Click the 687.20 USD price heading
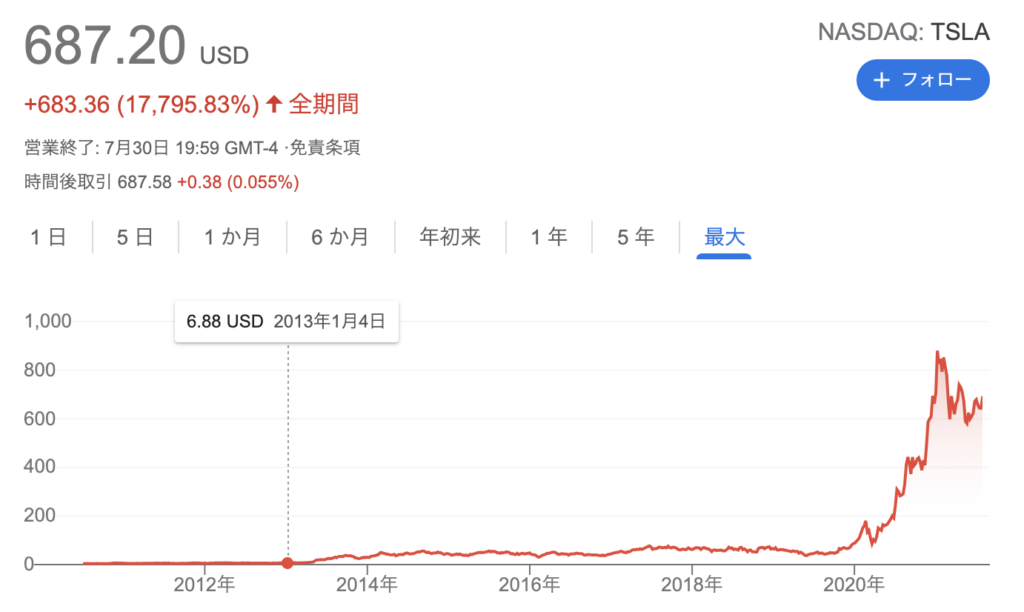Screen dimensions: 1024x612 tap(136, 46)
